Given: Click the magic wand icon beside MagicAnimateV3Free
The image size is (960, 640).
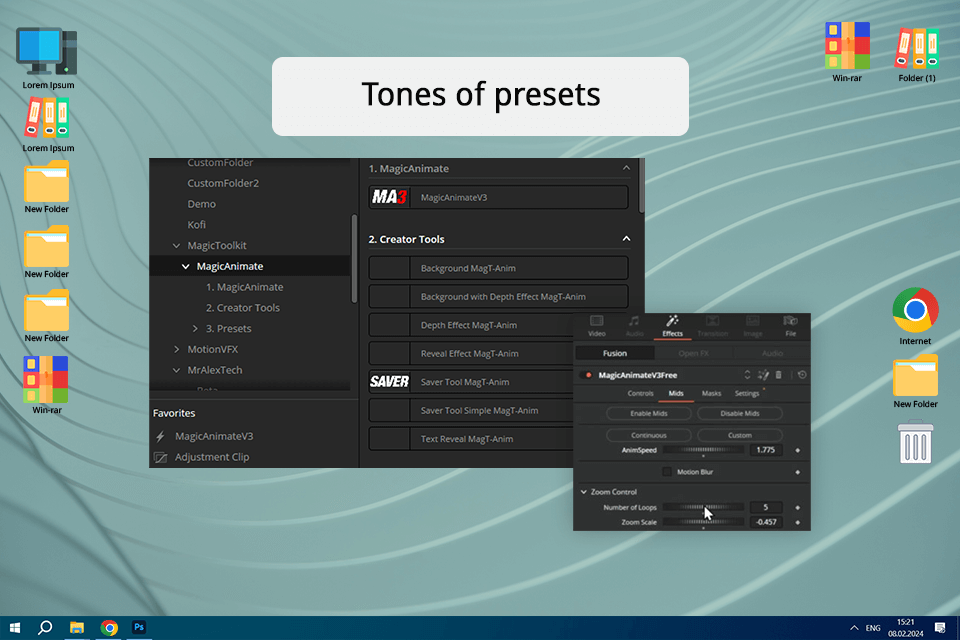Looking at the screenshot, I should pos(763,375).
